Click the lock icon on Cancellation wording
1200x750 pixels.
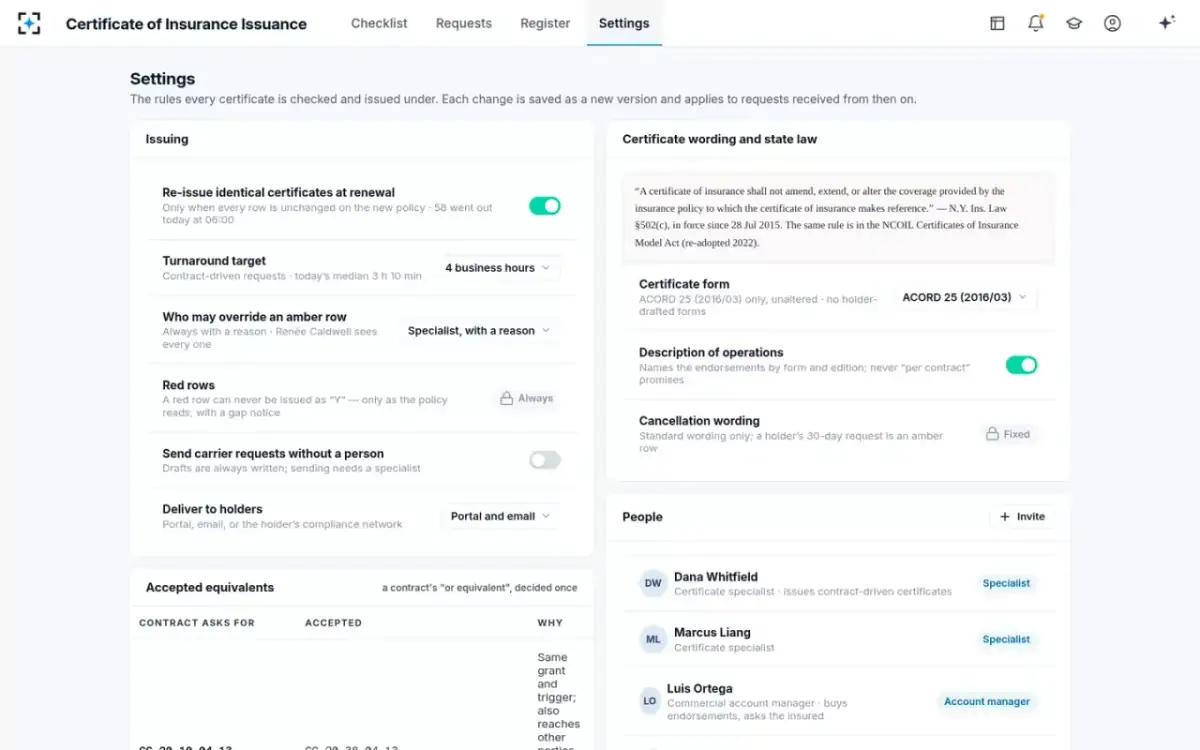992,434
